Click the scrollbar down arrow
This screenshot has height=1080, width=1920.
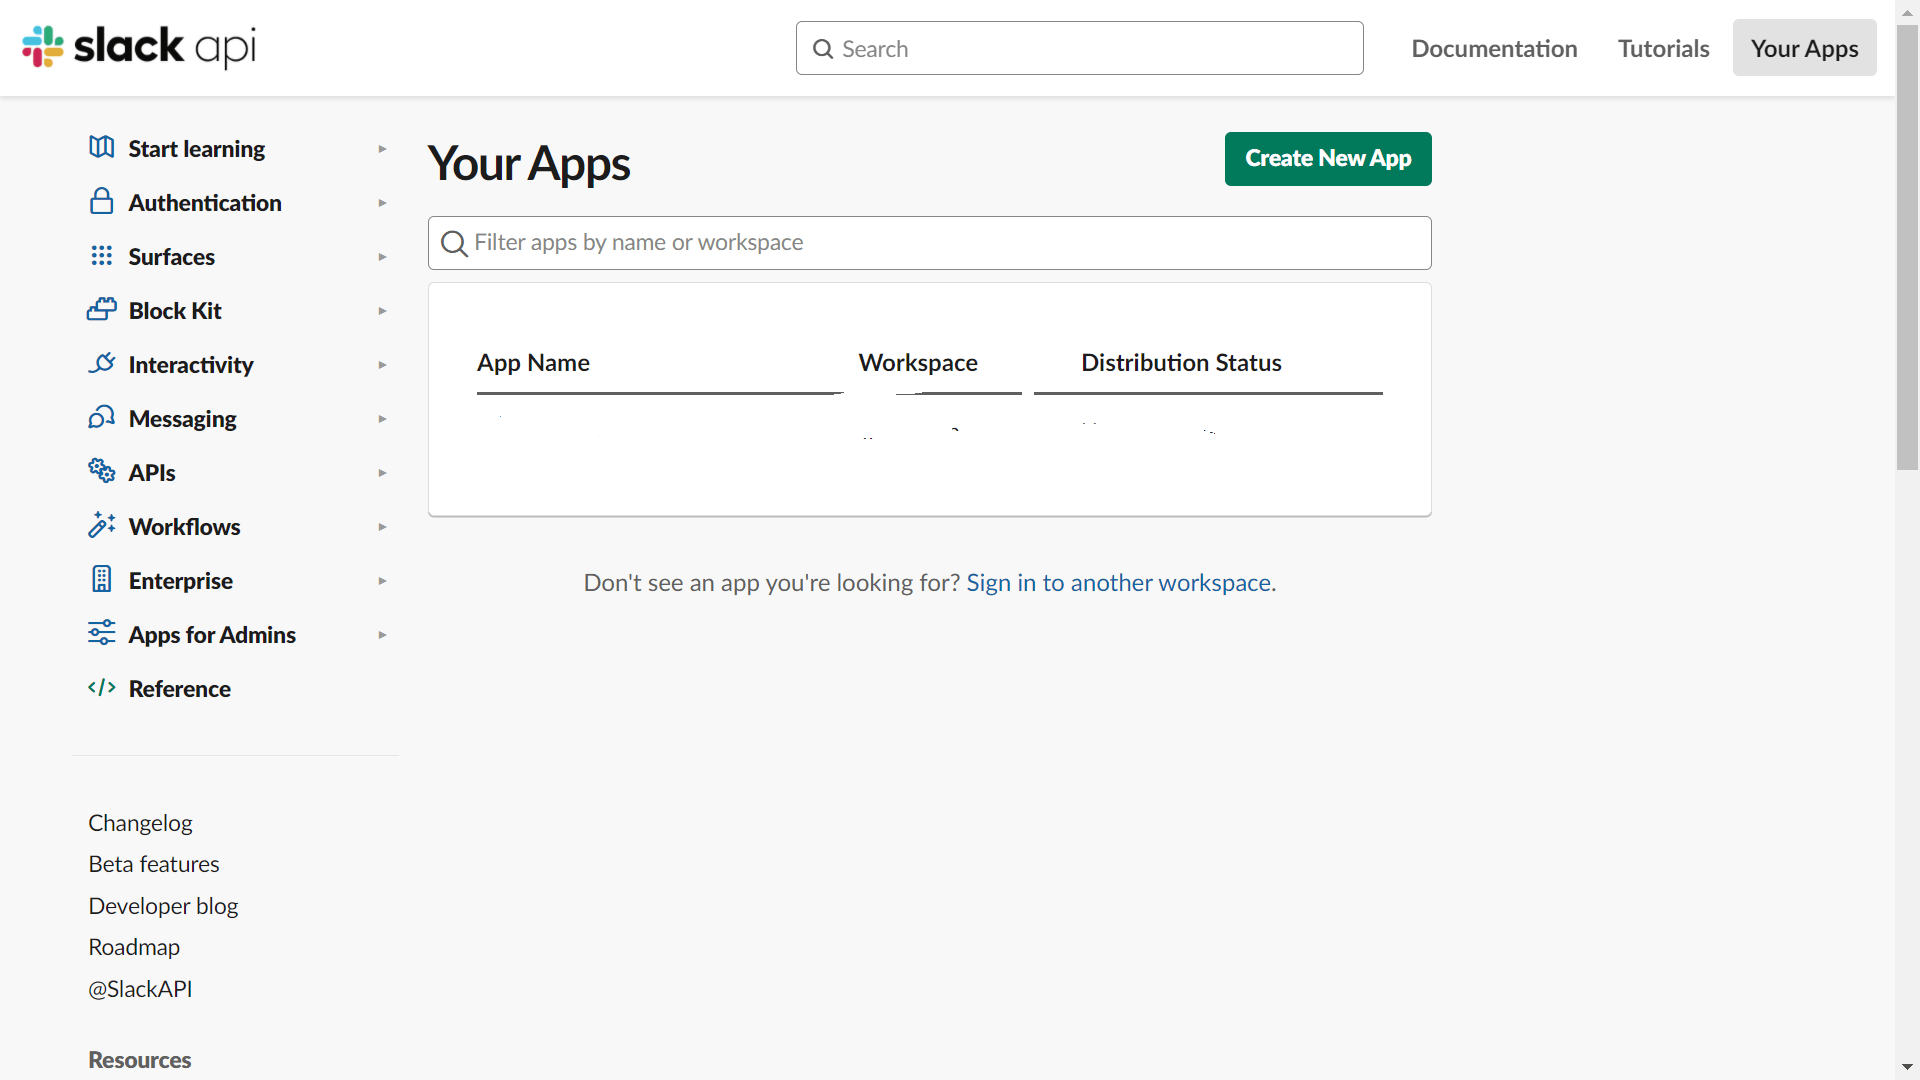pos(1907,1067)
